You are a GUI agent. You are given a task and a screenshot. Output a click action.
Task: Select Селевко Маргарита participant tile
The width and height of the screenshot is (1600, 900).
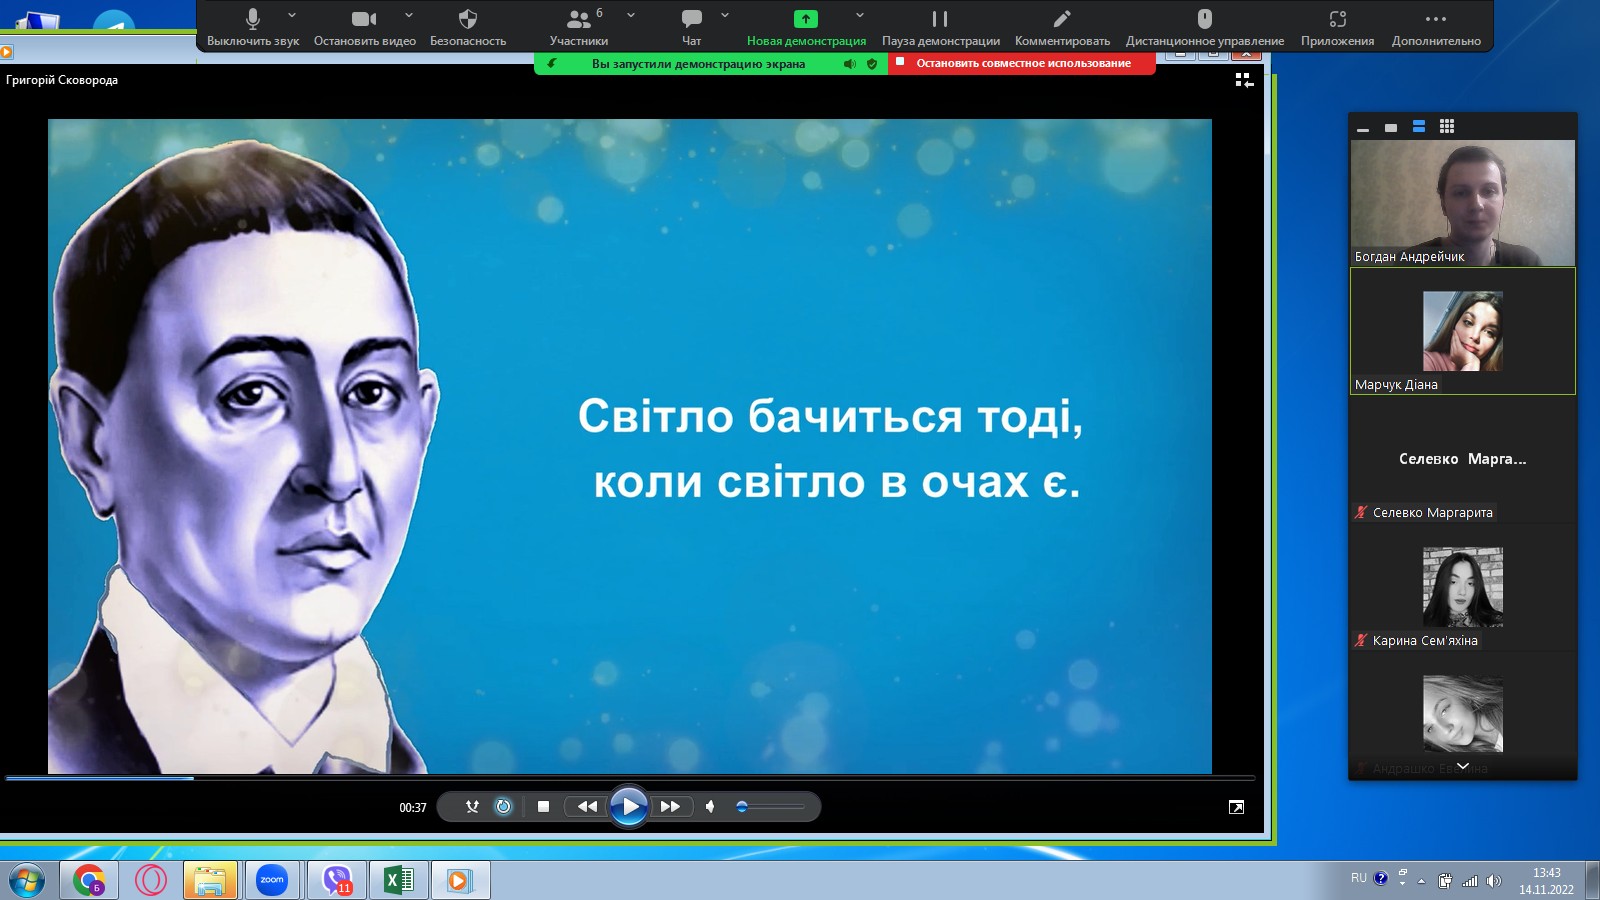click(1463, 459)
